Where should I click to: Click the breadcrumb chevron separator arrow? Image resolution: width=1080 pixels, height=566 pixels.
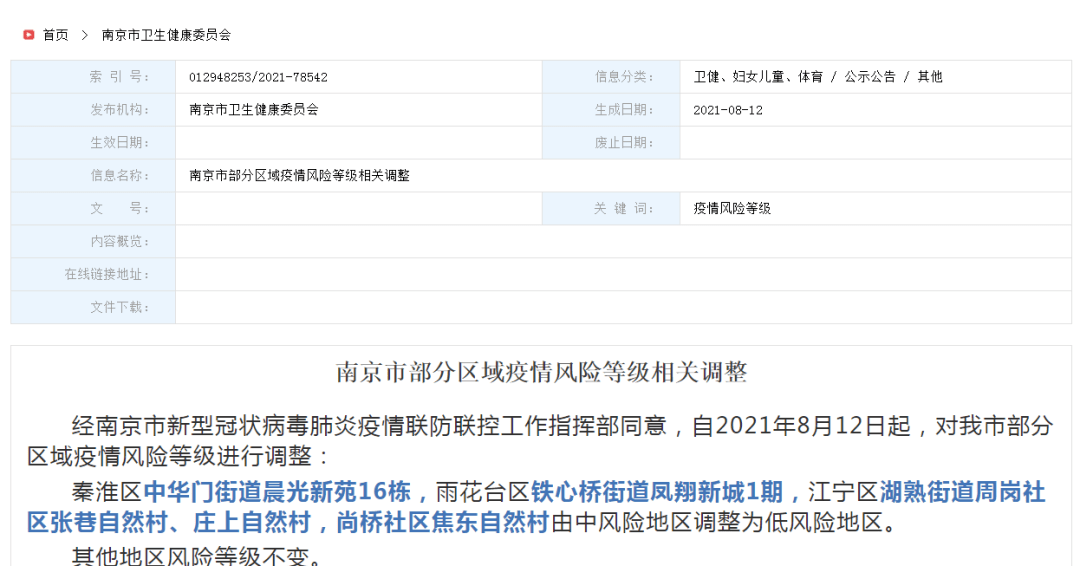point(85,35)
